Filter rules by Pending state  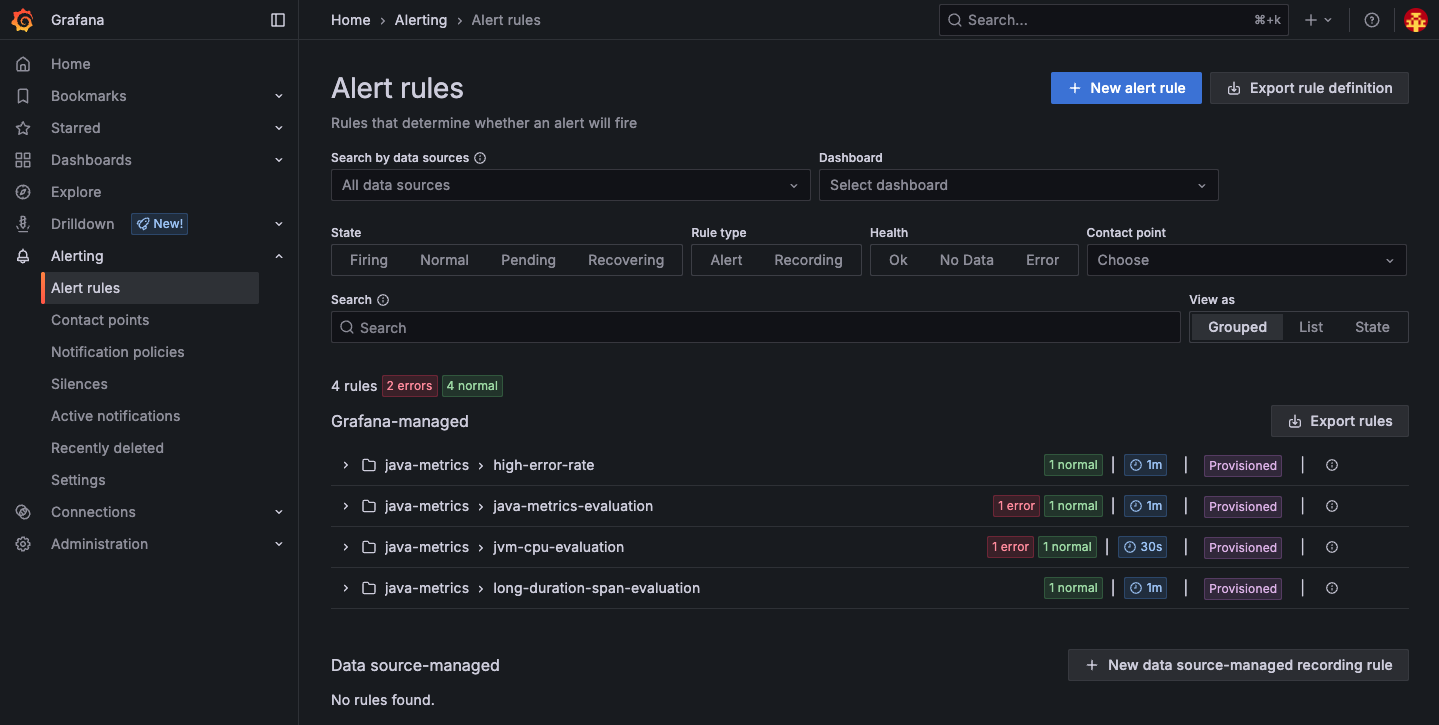point(528,260)
